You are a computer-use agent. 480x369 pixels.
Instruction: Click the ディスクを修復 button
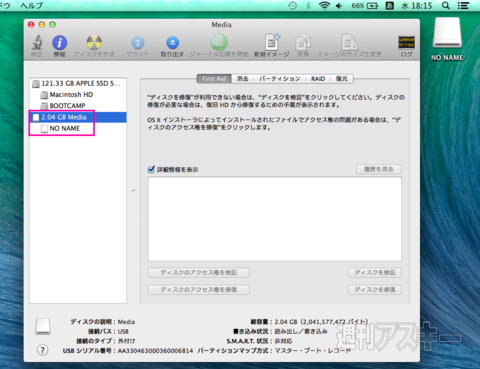coord(375,290)
